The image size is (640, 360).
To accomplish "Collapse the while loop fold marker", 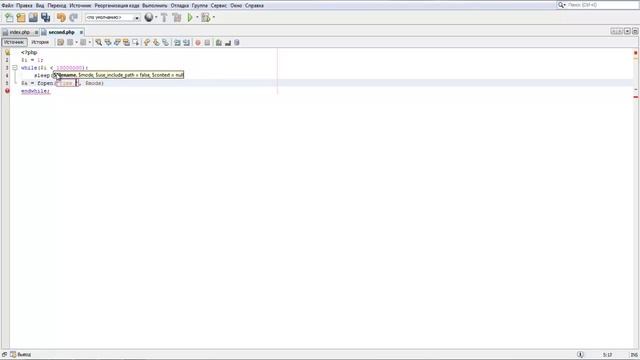I will pos(15,68).
